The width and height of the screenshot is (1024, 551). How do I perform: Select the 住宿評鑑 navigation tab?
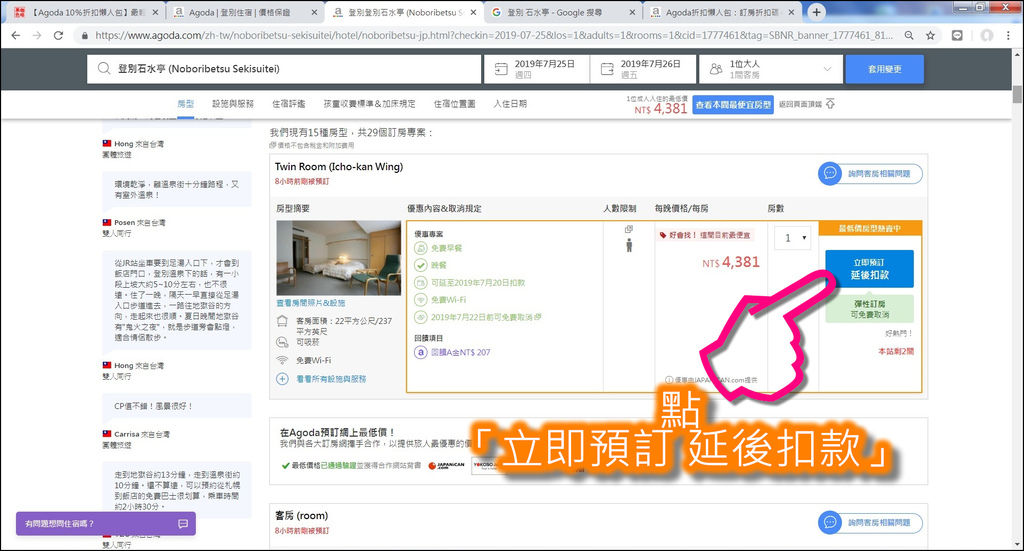[x=289, y=104]
